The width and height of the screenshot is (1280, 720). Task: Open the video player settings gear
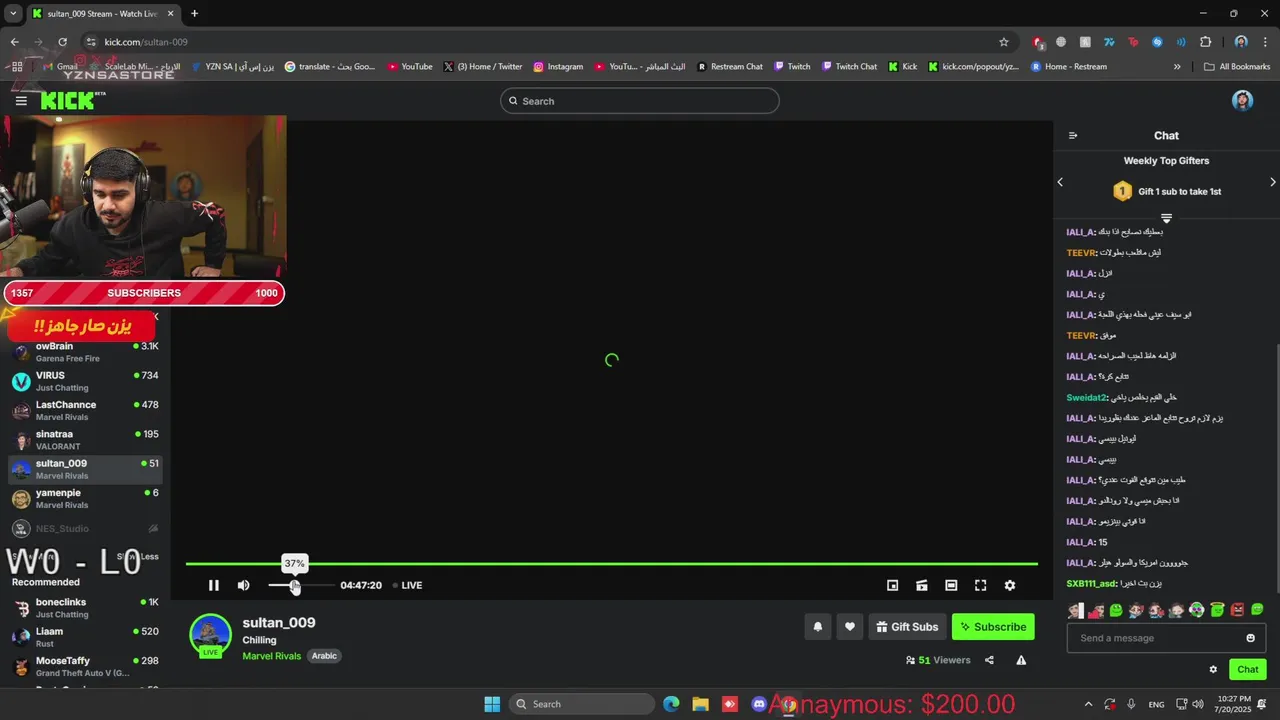click(1010, 585)
